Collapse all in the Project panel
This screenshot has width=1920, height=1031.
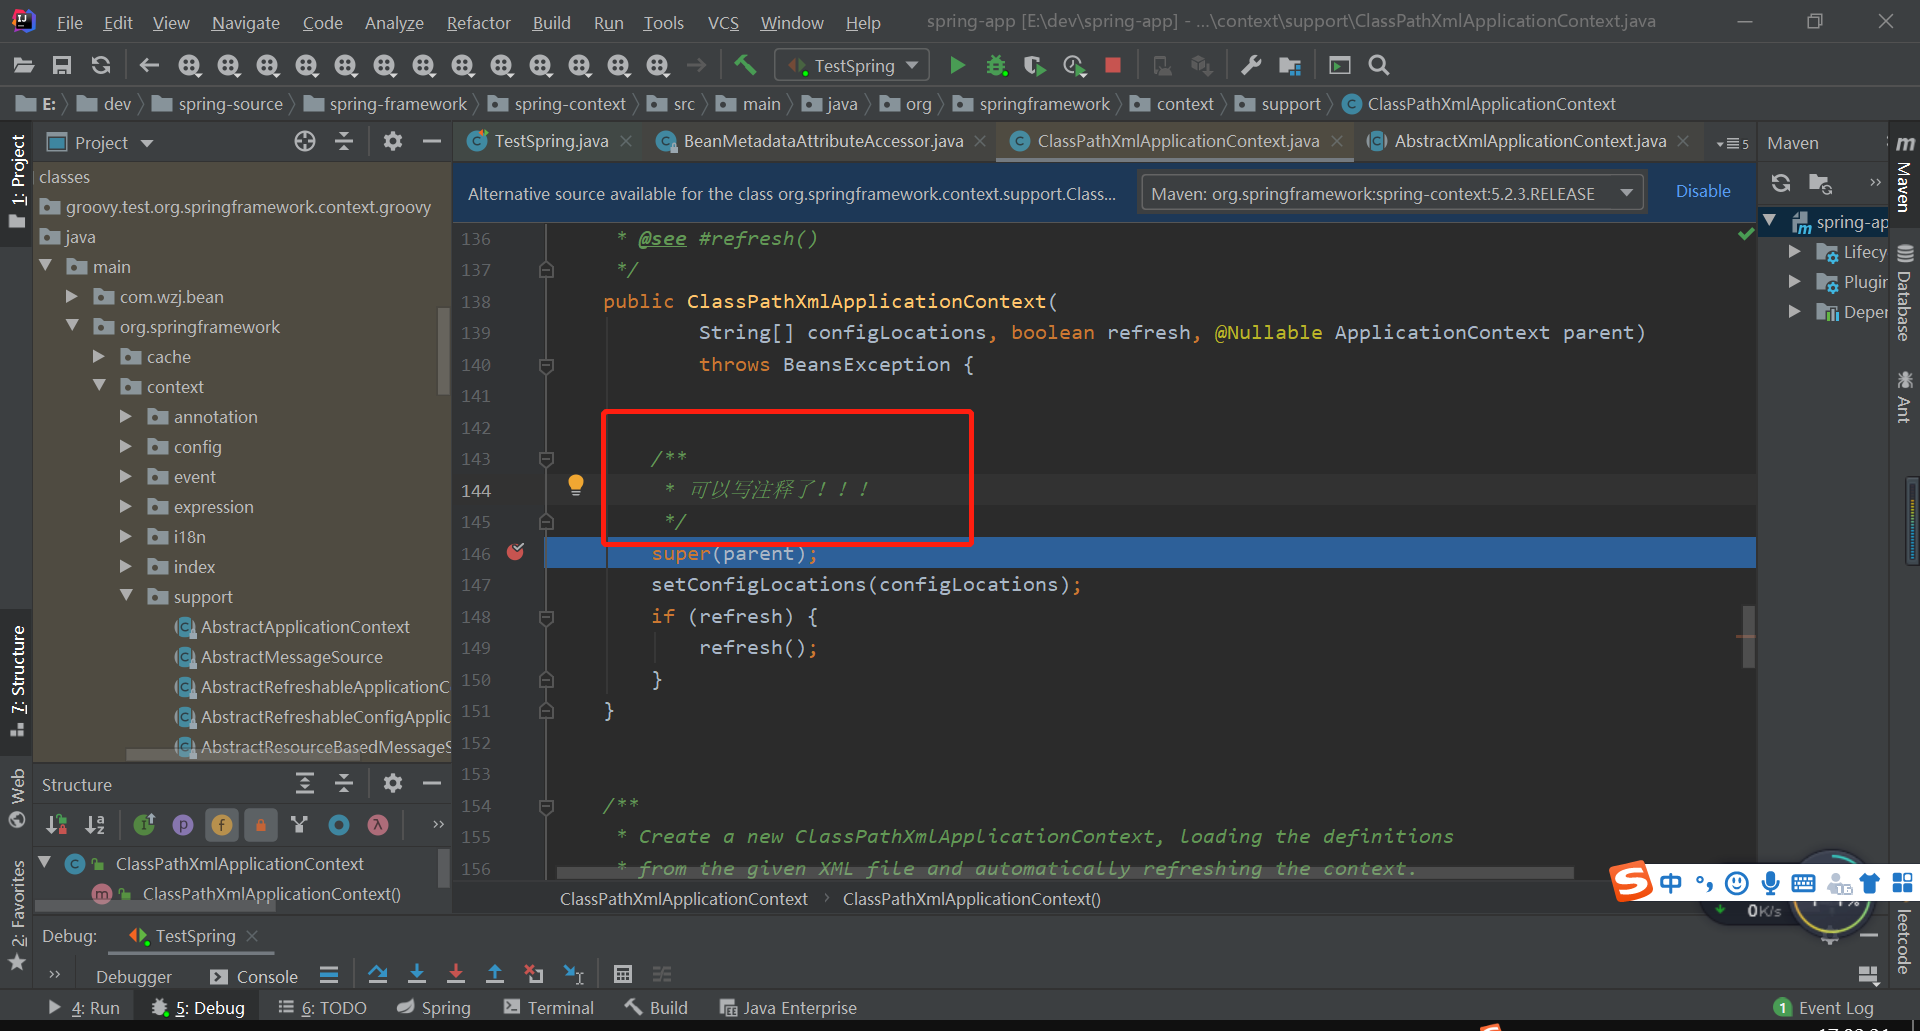point(344,142)
